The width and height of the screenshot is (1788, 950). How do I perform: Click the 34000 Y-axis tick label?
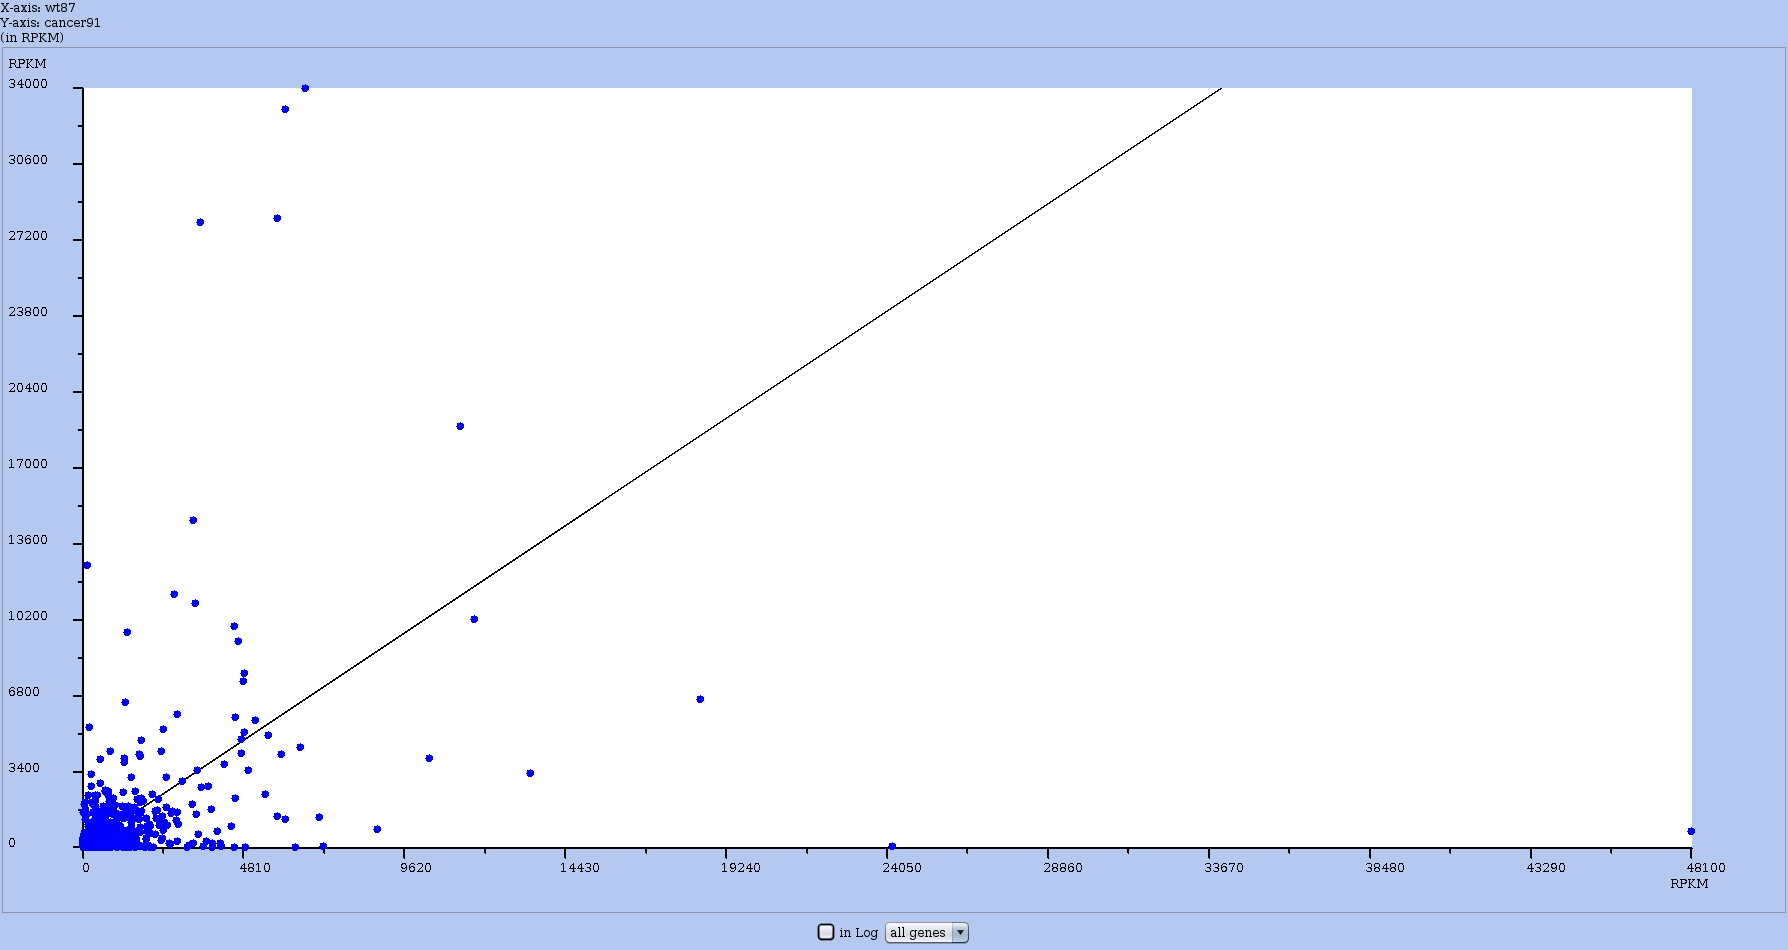point(28,84)
